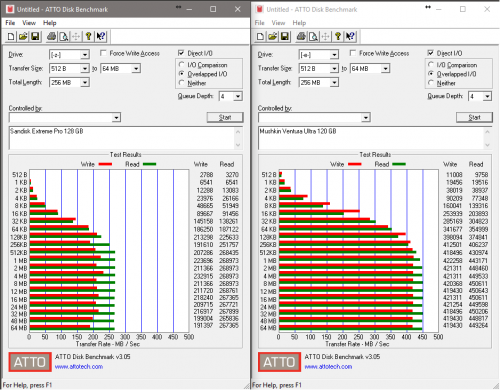Click Print icon in left ATTO window

click(x=51, y=36)
